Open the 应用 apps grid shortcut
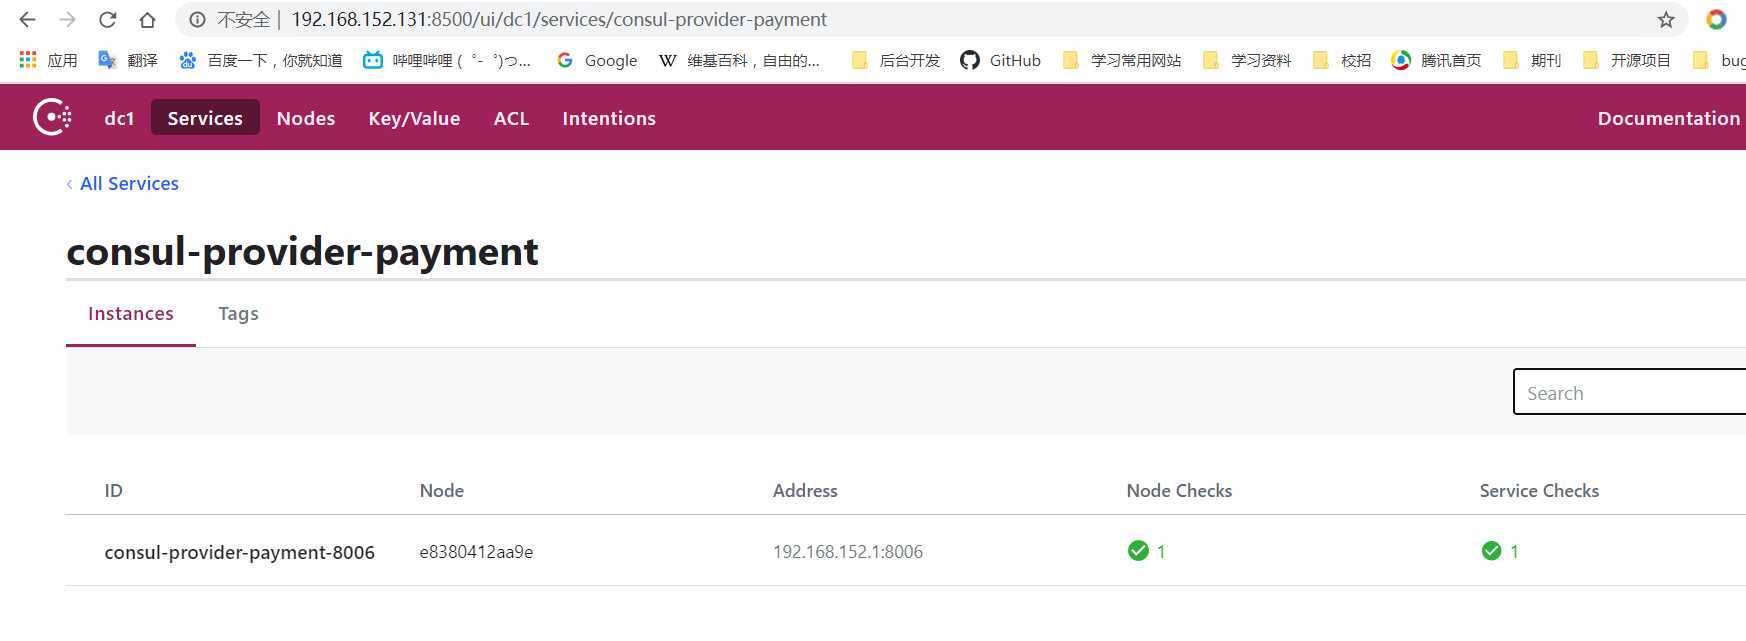The width and height of the screenshot is (1746, 641). 48,60
